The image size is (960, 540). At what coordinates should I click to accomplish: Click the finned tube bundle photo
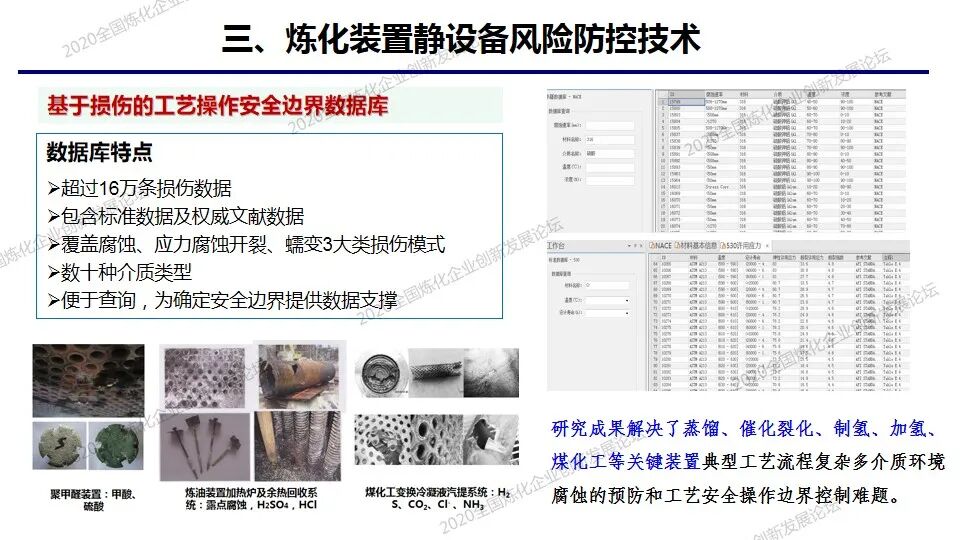click(x=298, y=446)
